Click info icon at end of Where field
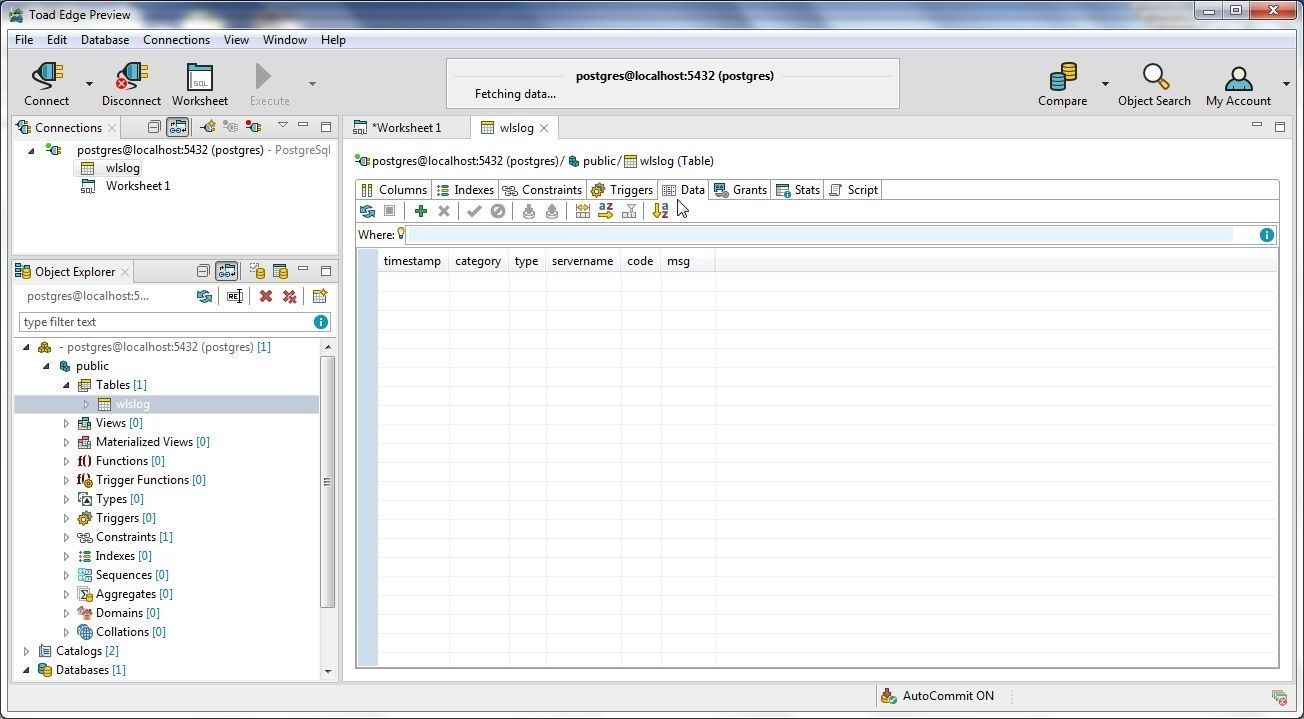Image resolution: width=1304 pixels, height=719 pixels. (x=1267, y=235)
